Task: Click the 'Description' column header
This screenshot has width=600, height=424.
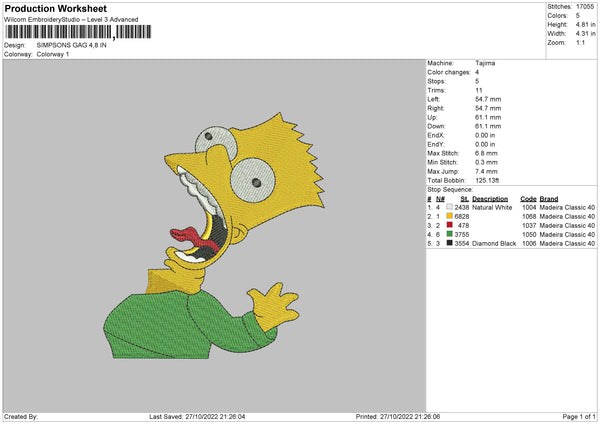Action: (490, 199)
